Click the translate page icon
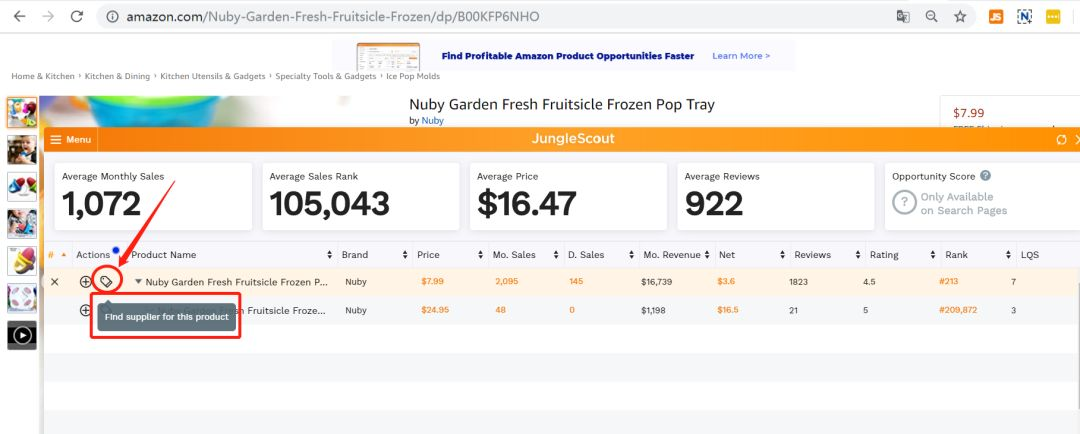This screenshot has height=434, width=1080. (x=902, y=17)
